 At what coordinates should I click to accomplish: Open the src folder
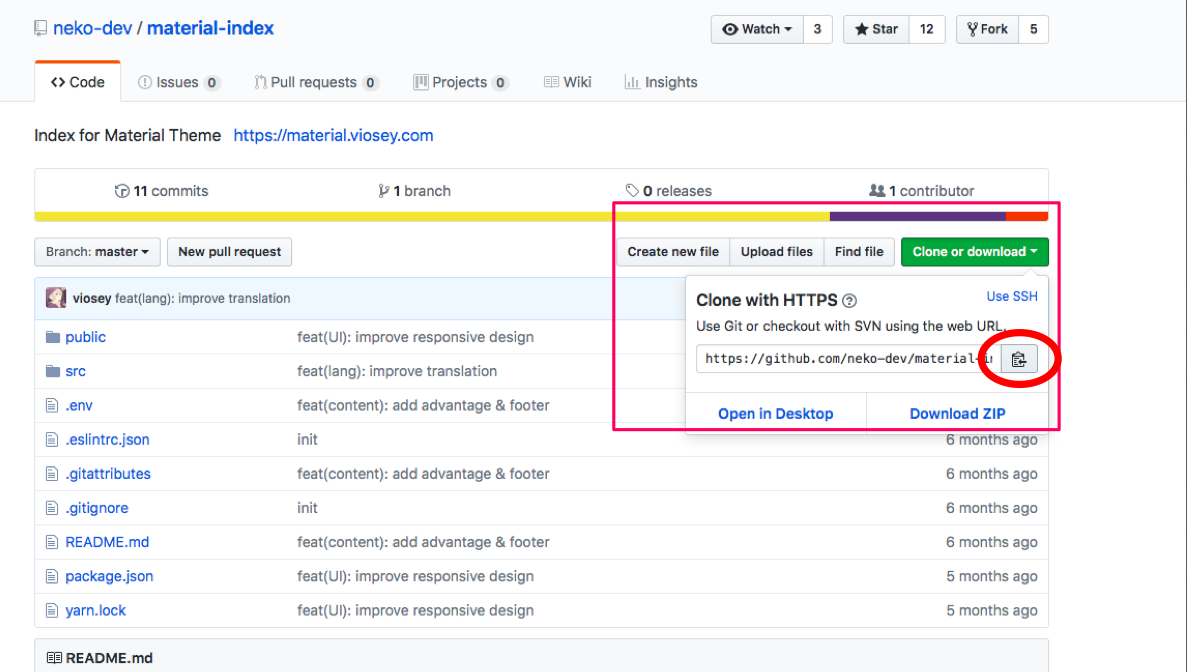[76, 372]
